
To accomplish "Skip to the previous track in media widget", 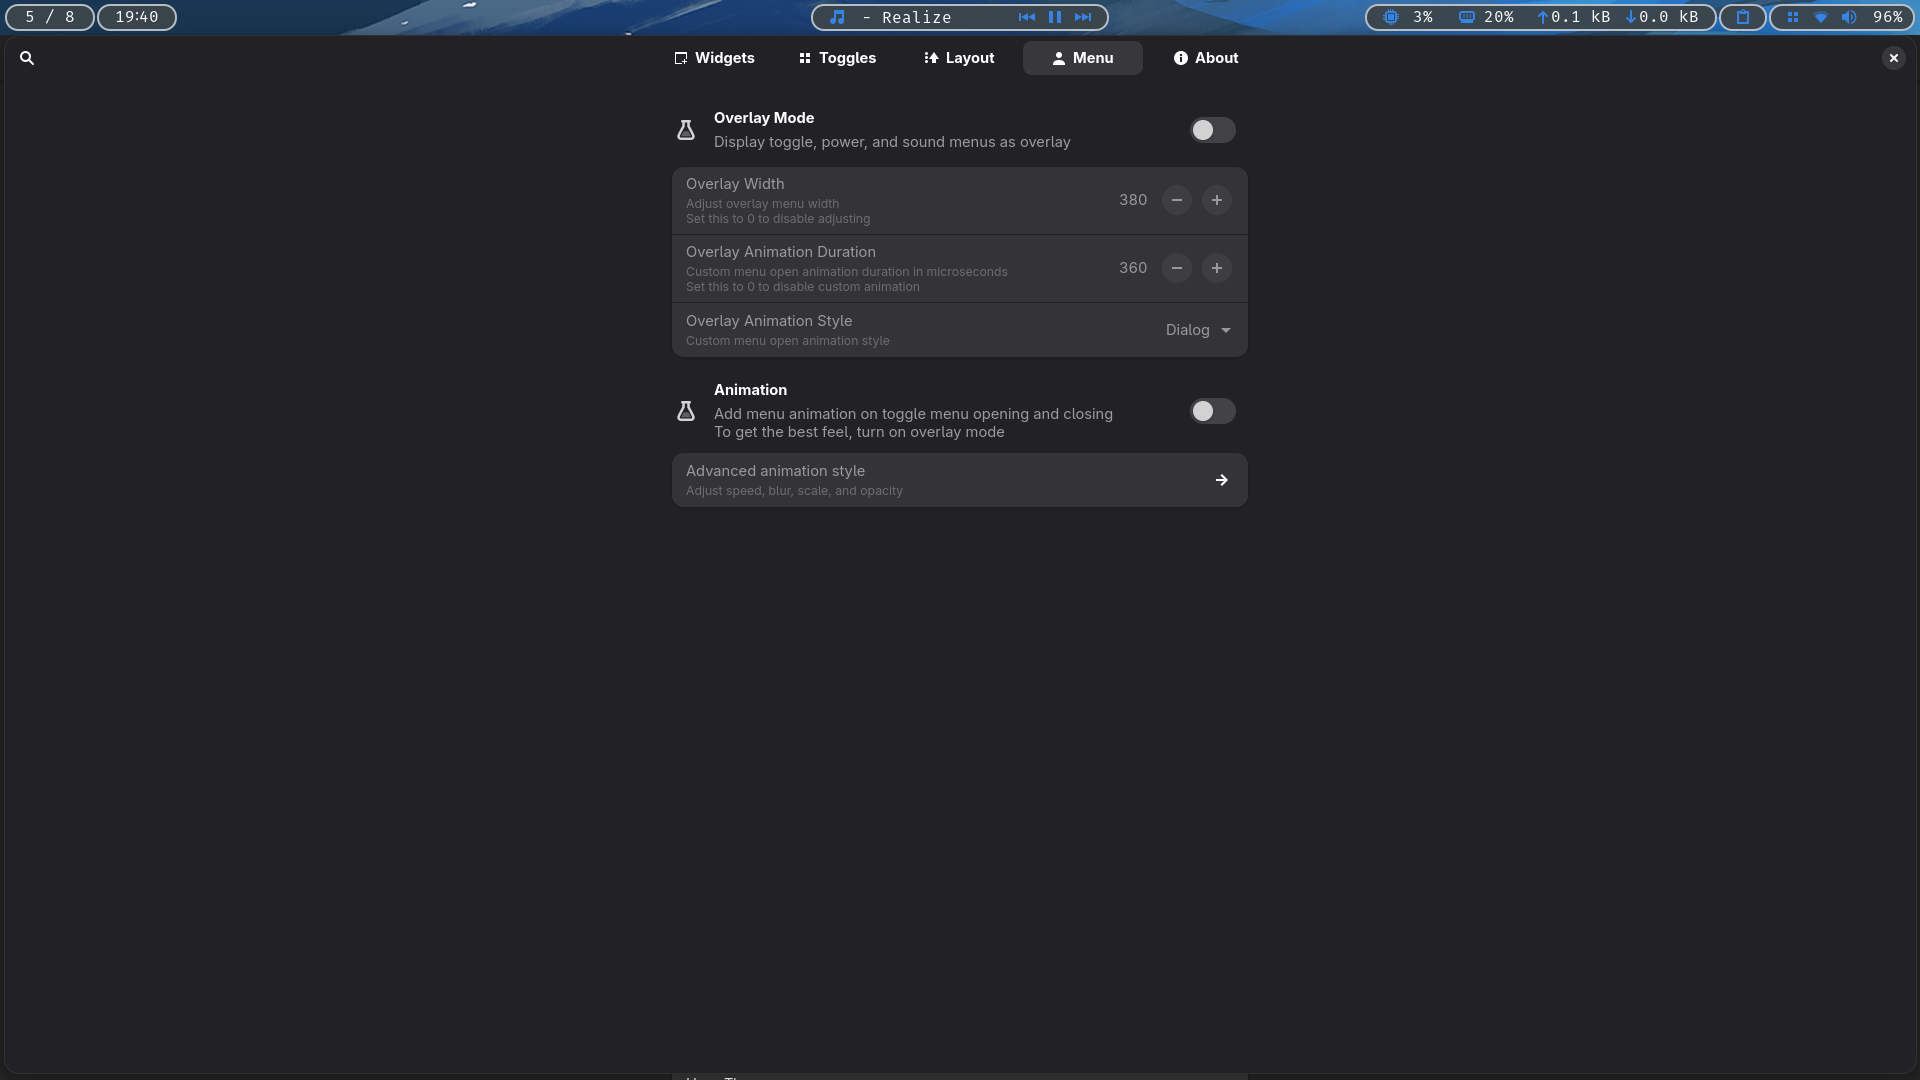I will tap(1026, 17).
